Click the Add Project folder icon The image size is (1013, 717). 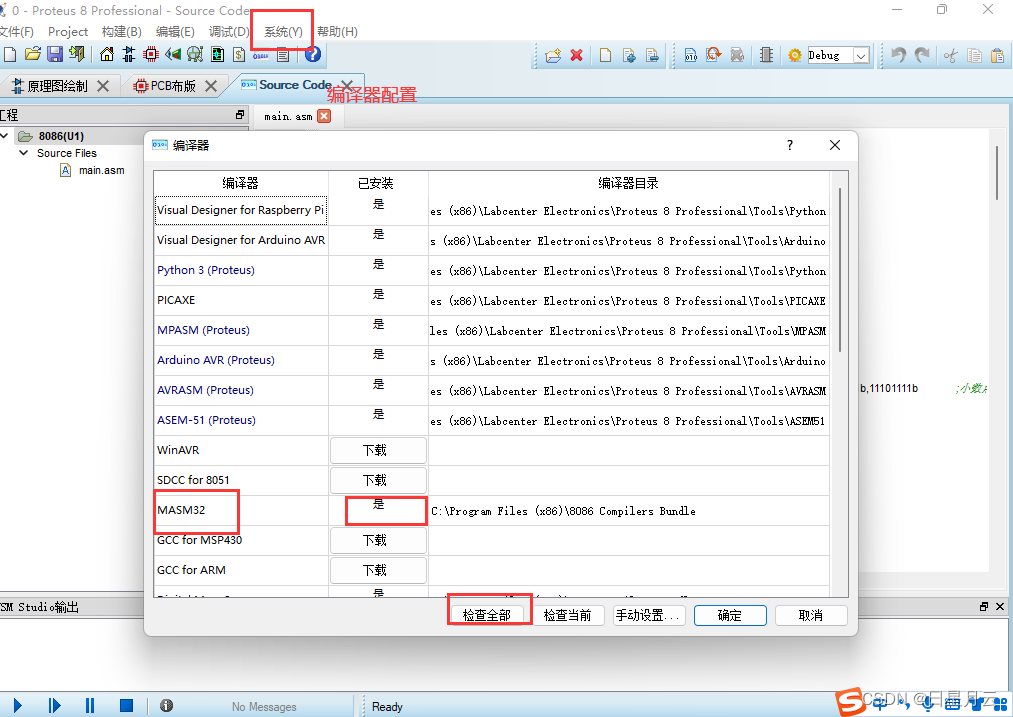click(x=553, y=56)
